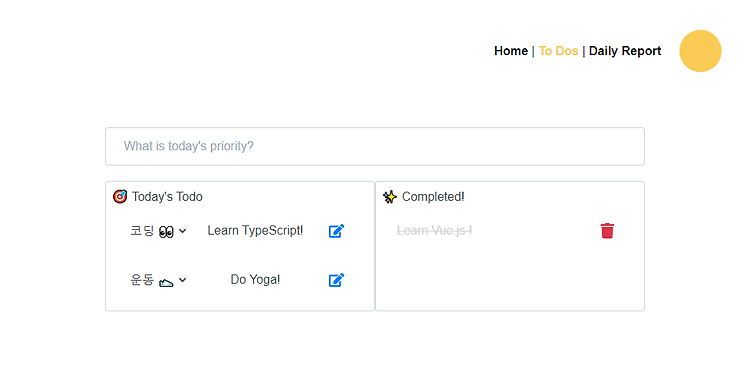Open the To Dos tab
This screenshot has width=750, height=378.
tap(558, 51)
